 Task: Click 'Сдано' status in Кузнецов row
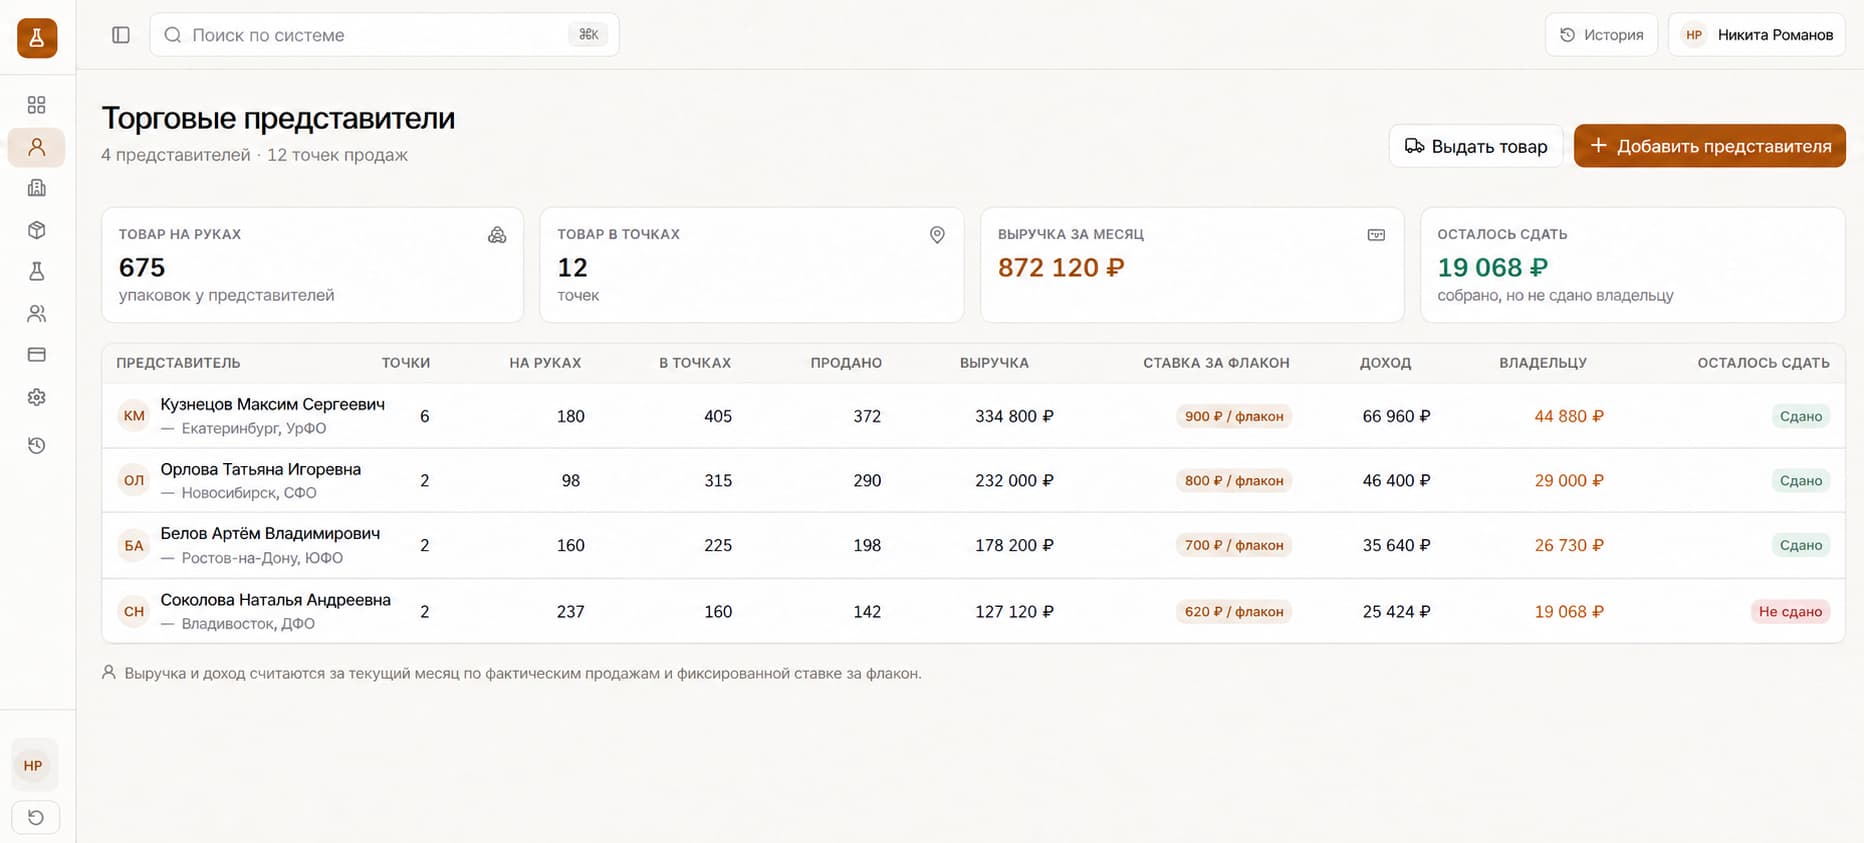pyautogui.click(x=1801, y=416)
